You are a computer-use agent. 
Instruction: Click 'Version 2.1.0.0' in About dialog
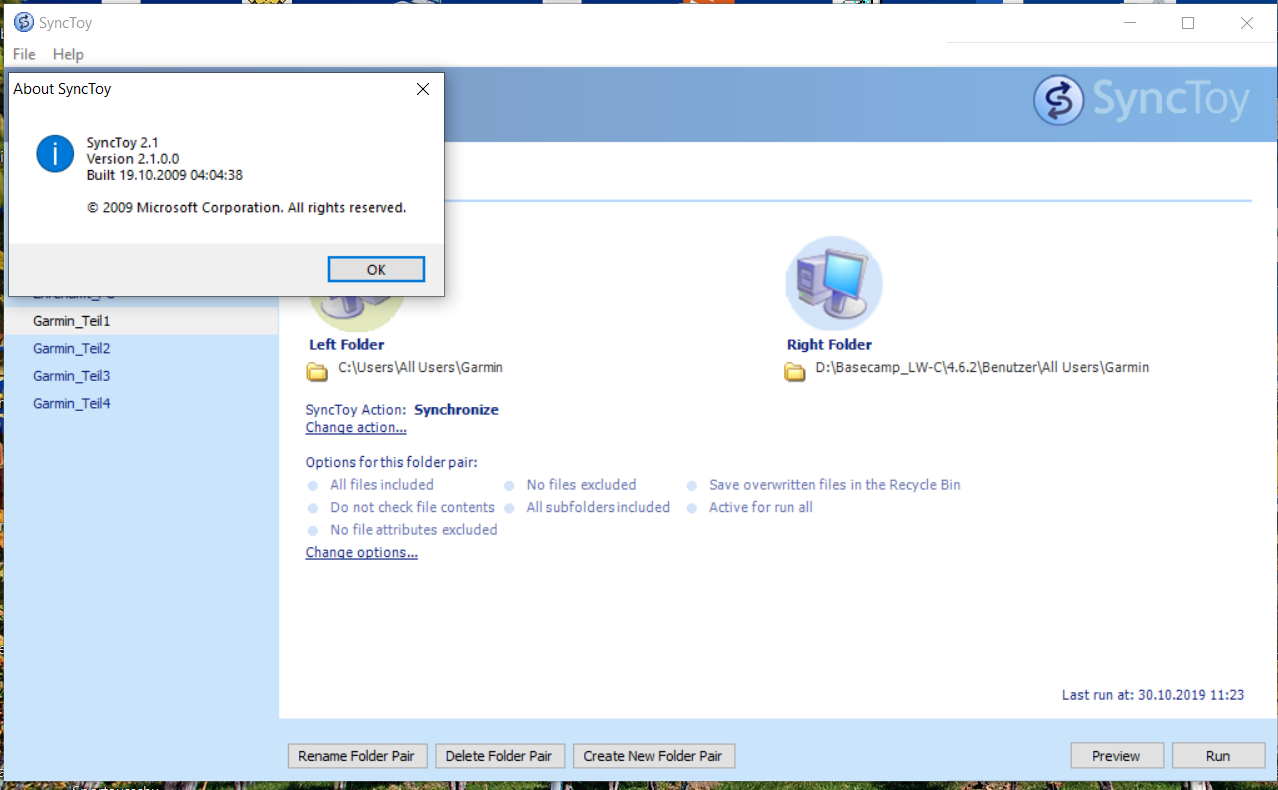[133, 159]
